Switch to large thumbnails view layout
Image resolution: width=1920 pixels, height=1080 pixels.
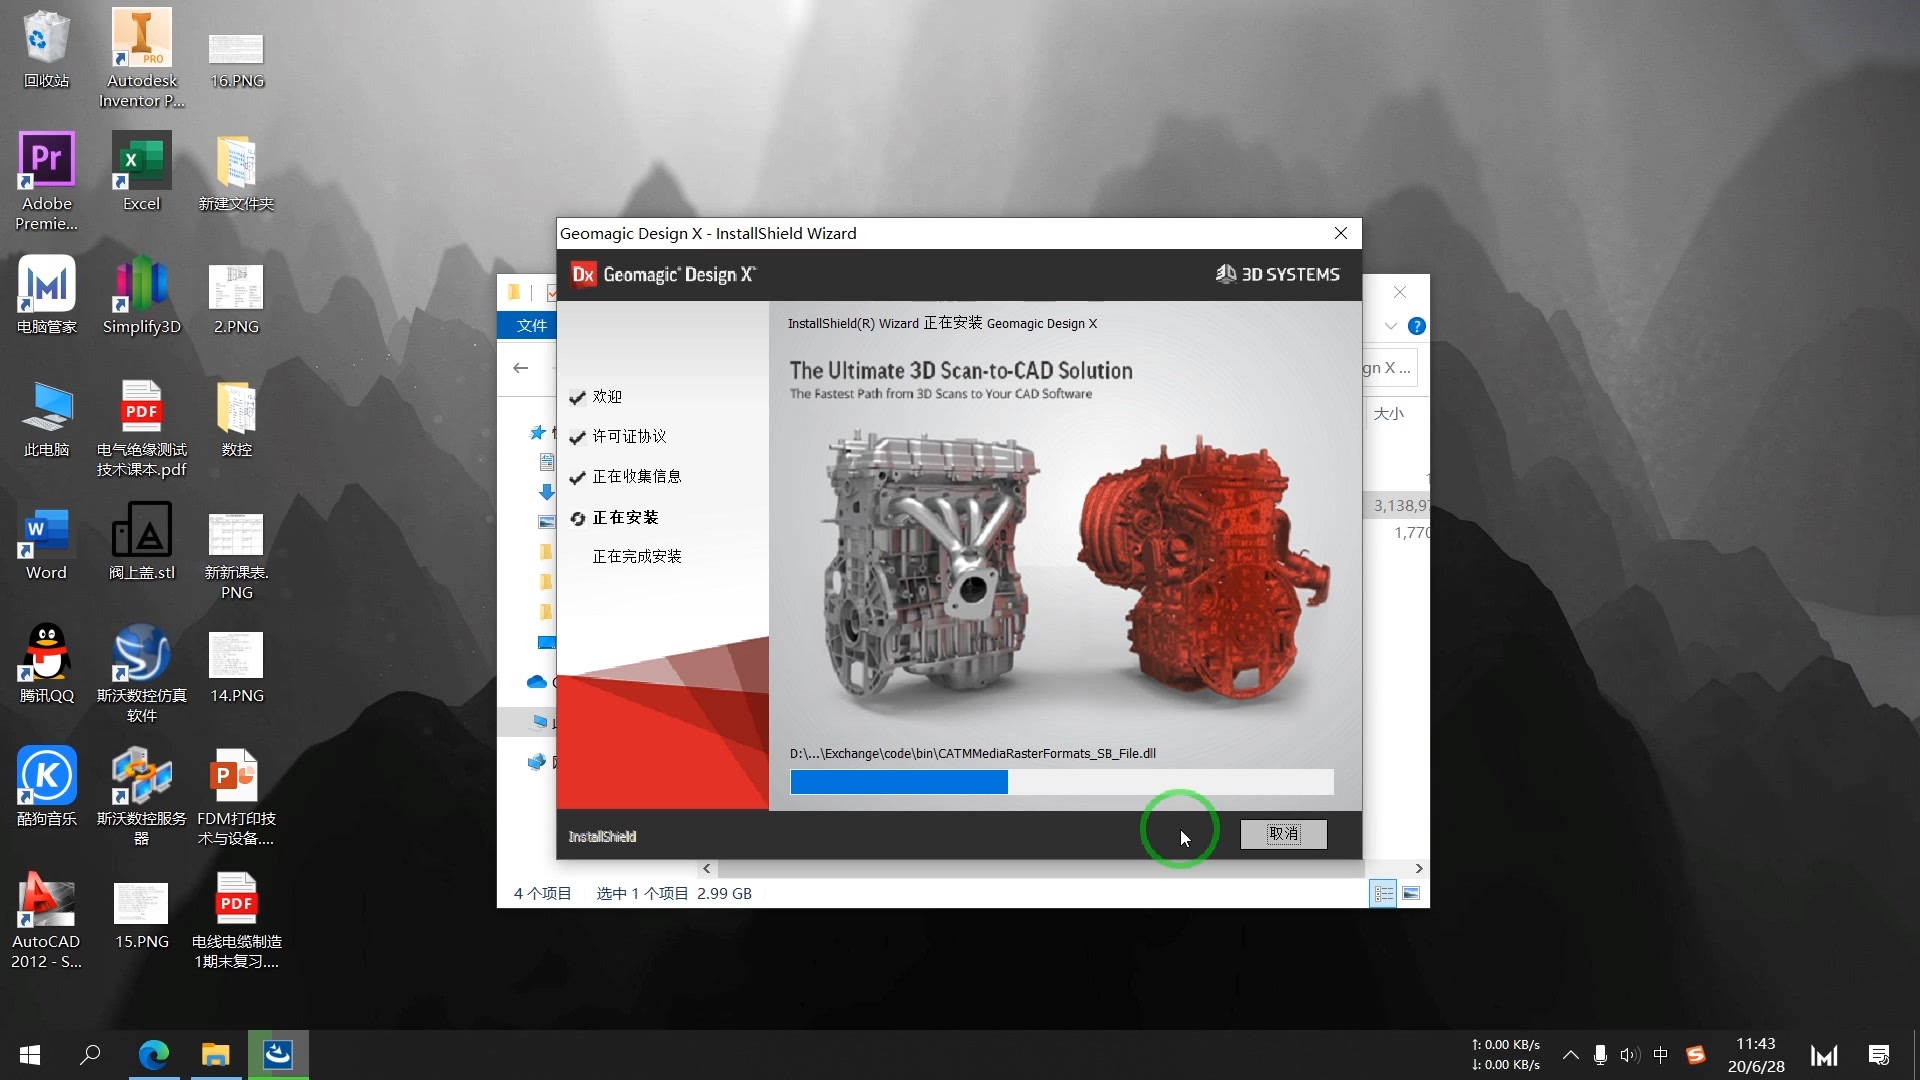1411,894
